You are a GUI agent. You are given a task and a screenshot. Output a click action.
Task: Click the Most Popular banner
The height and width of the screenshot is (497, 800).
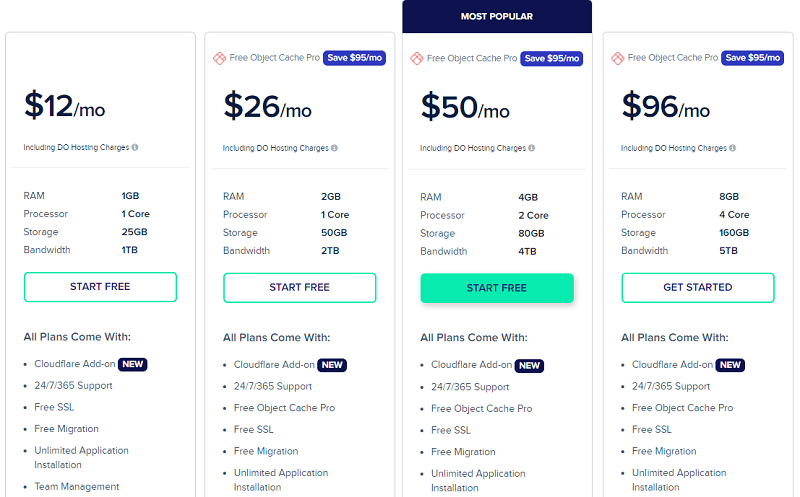497,16
